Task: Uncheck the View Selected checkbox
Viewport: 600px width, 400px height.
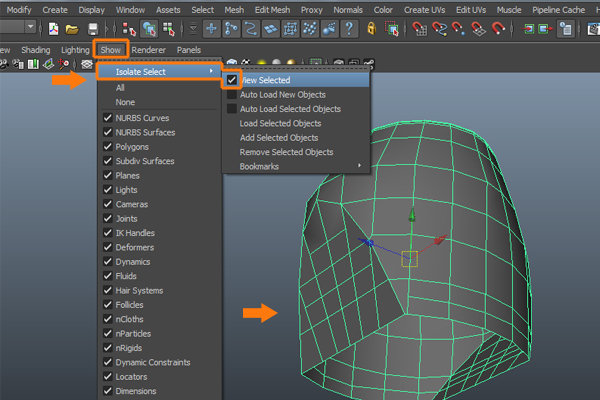Action: tap(232, 80)
